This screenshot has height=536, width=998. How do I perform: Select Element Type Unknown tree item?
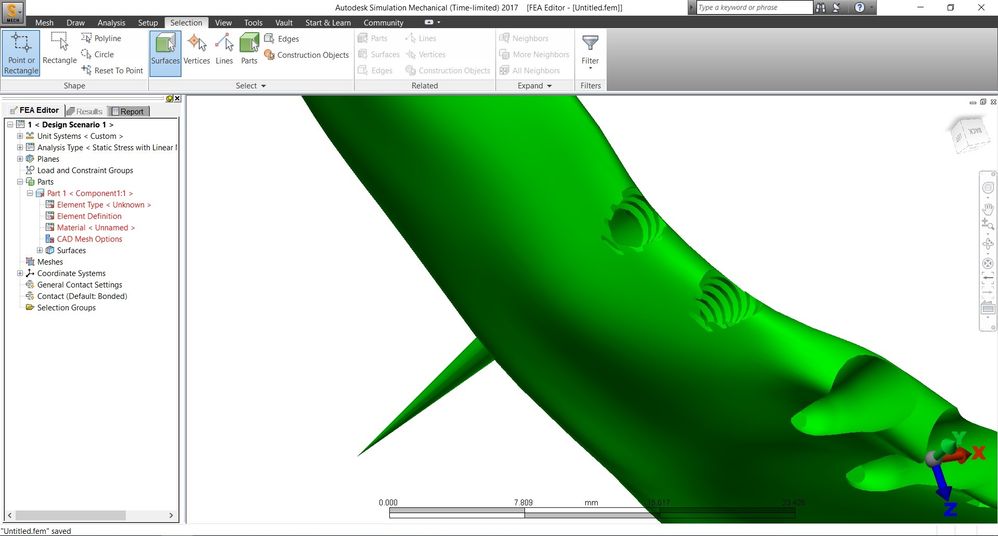104,205
